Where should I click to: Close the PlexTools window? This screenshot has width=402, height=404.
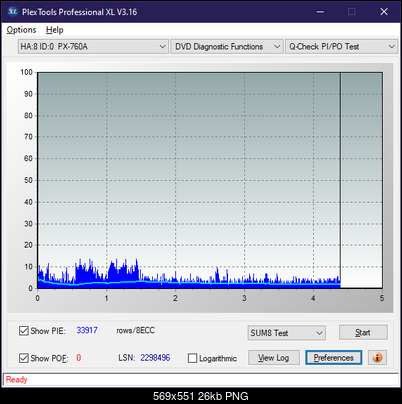(384, 12)
